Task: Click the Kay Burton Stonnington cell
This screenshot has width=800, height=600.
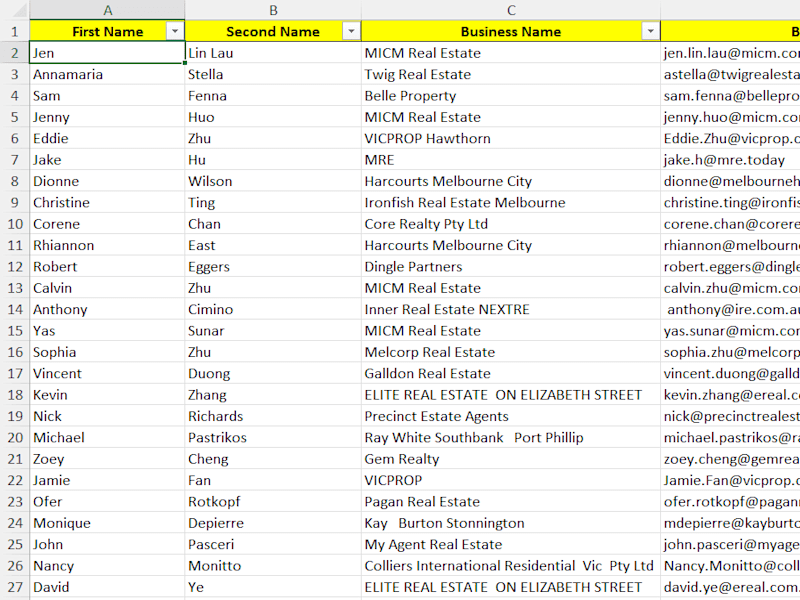Action: 511,523
